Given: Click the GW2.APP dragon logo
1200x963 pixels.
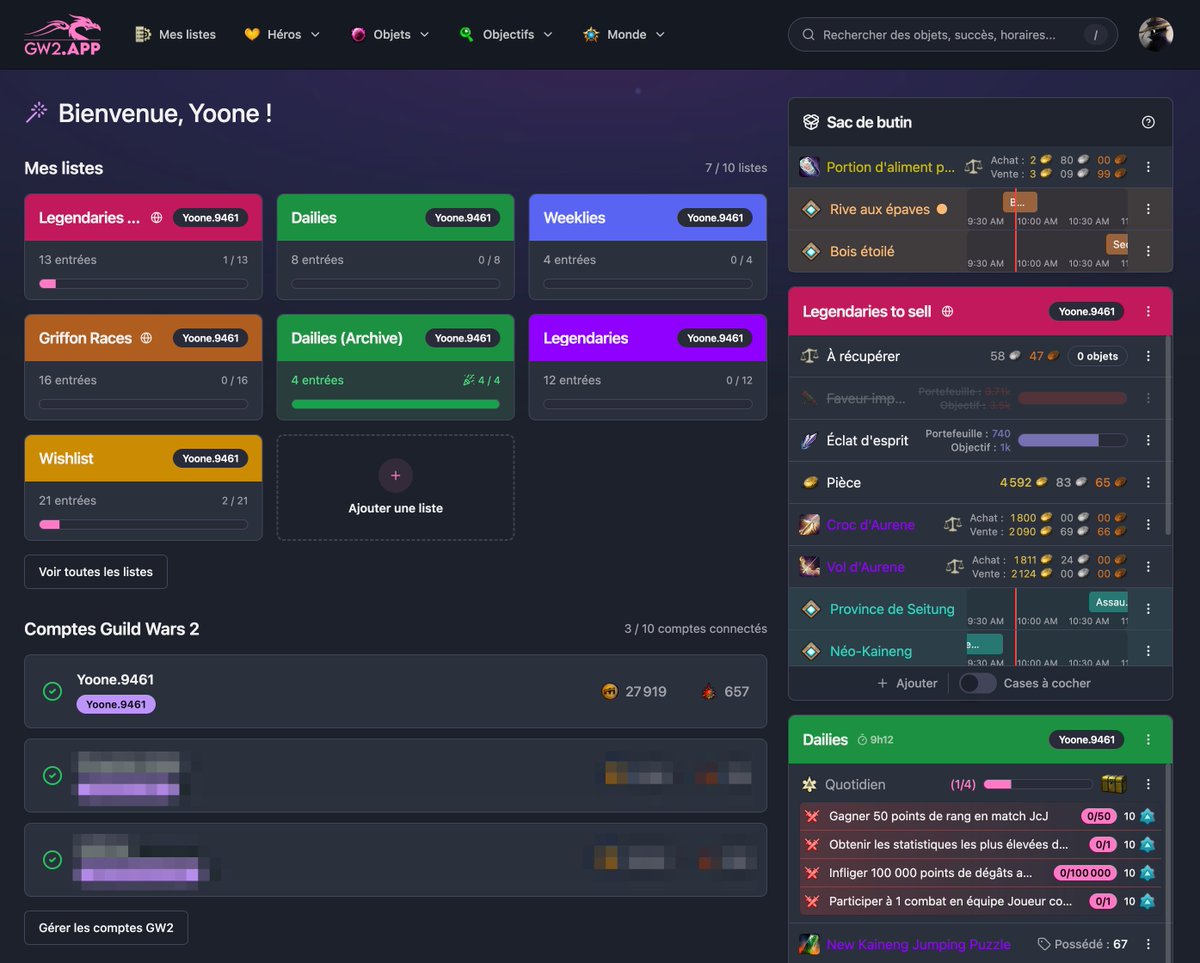Looking at the screenshot, I should pyautogui.click(x=62, y=34).
